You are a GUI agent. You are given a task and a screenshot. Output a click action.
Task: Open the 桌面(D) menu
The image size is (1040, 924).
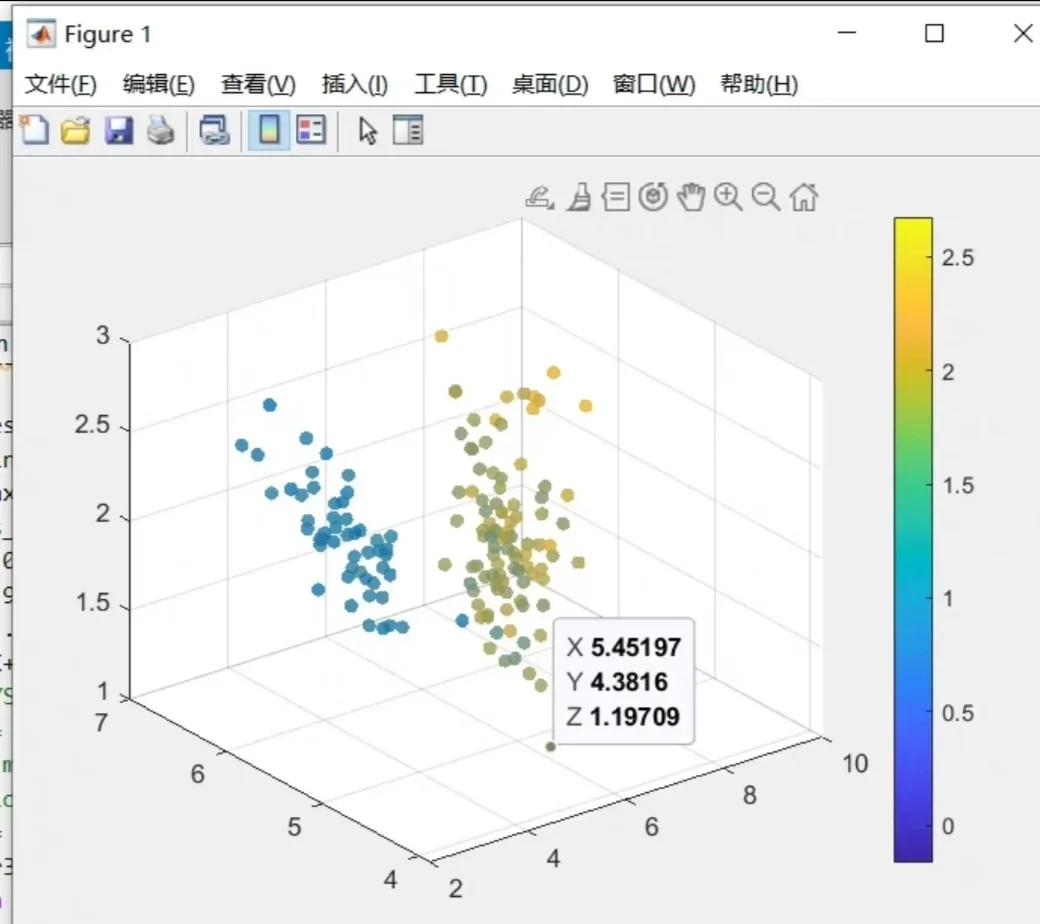click(551, 84)
